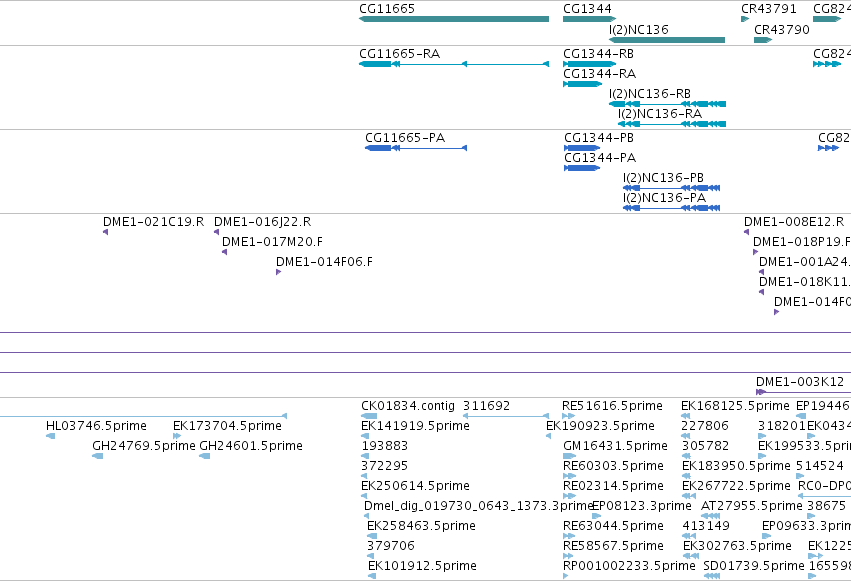Image resolution: width=851 pixels, height=581 pixels.
Task: Click the '193883' feature label
Action: (x=384, y=446)
